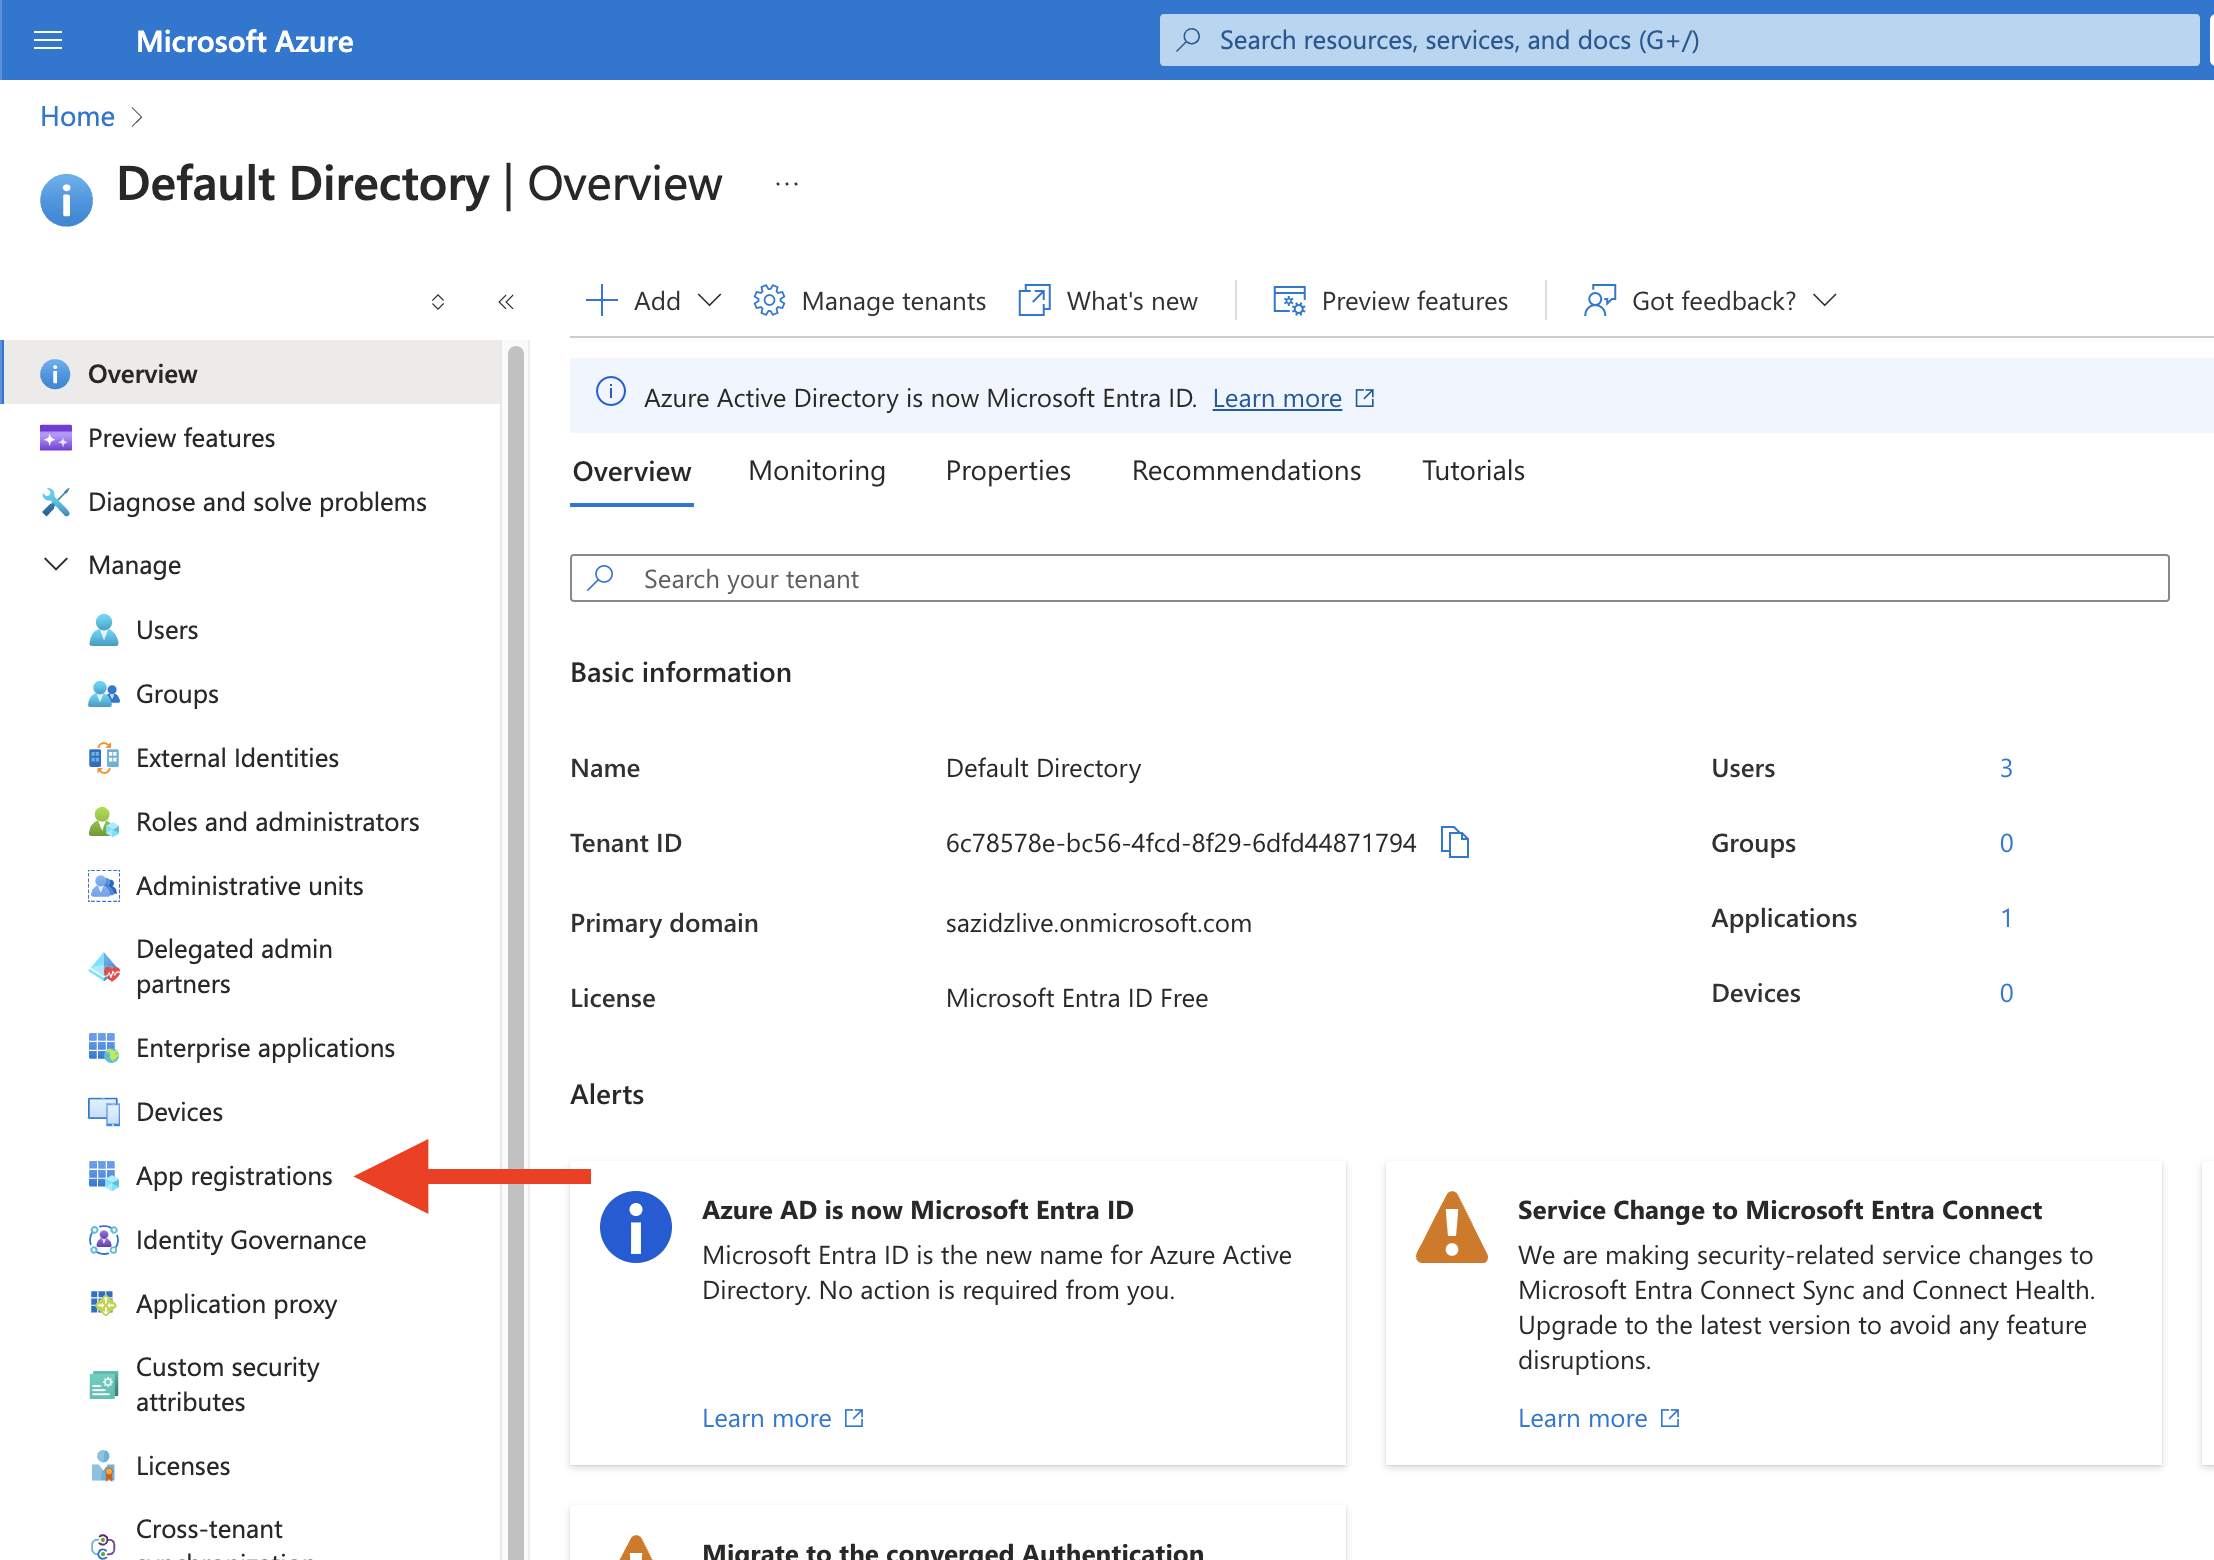Viewport: 2214px width, 1560px height.
Task: Click the What's new external icon
Action: 1034,300
